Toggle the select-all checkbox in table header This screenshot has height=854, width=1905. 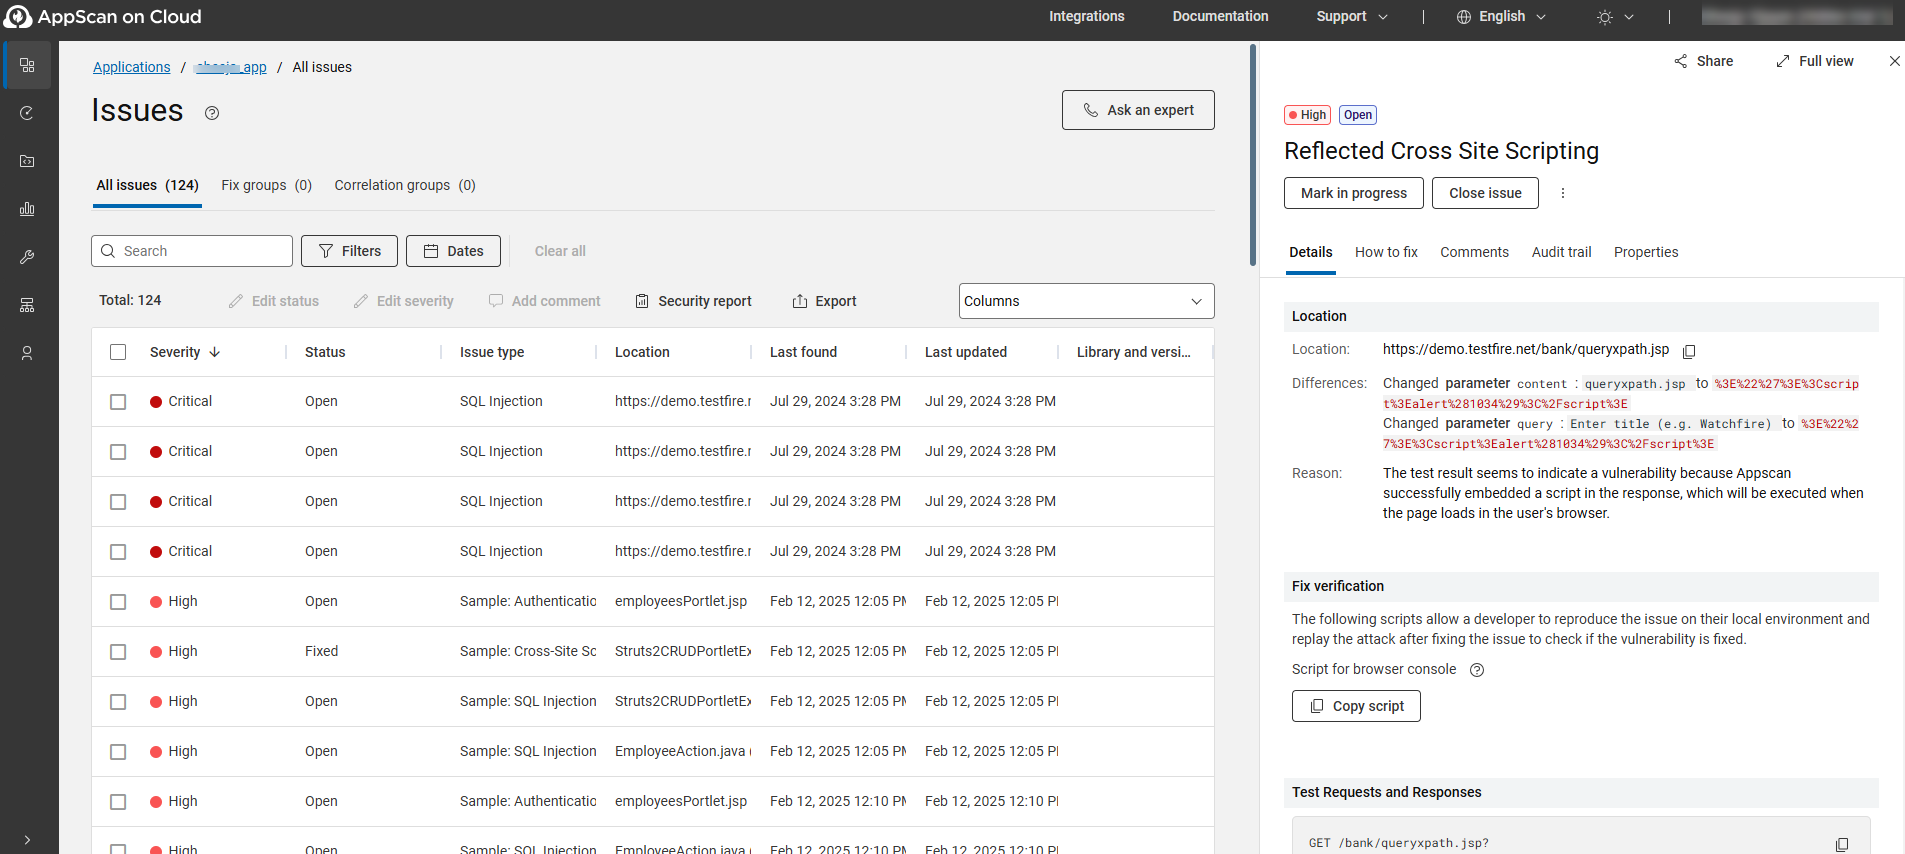(x=118, y=352)
